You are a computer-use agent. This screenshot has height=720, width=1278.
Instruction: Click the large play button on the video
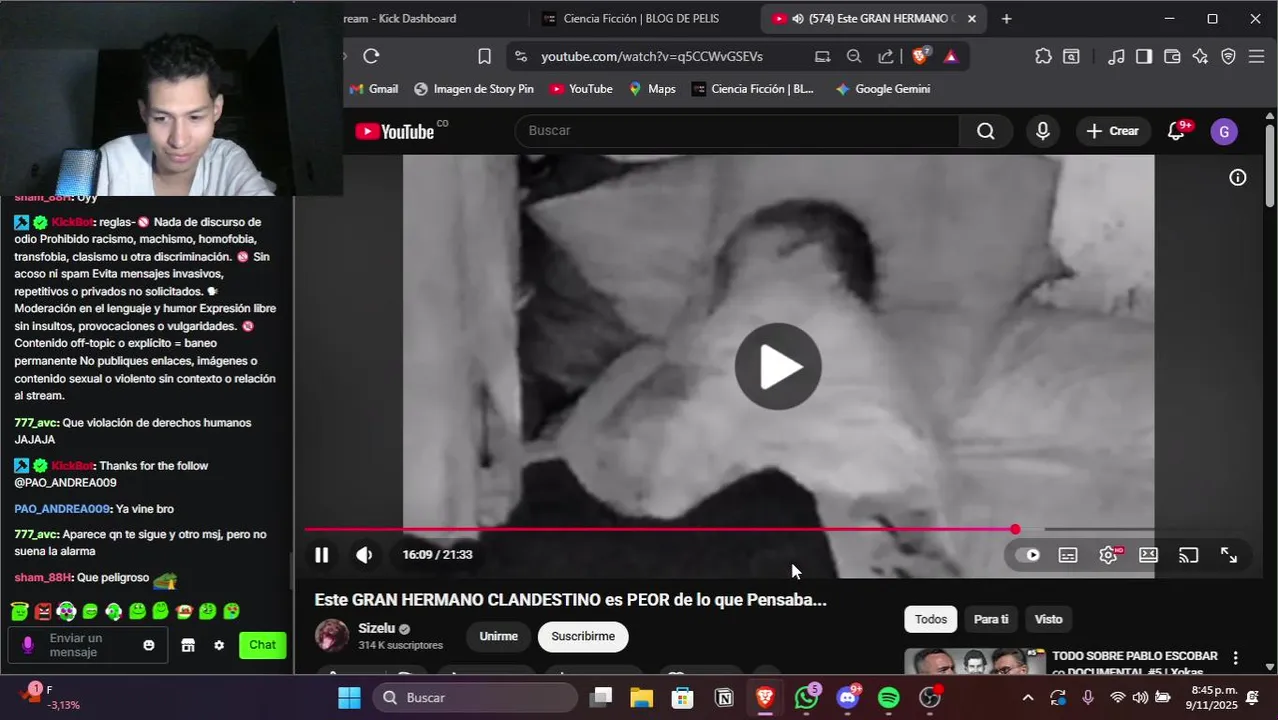click(x=778, y=367)
